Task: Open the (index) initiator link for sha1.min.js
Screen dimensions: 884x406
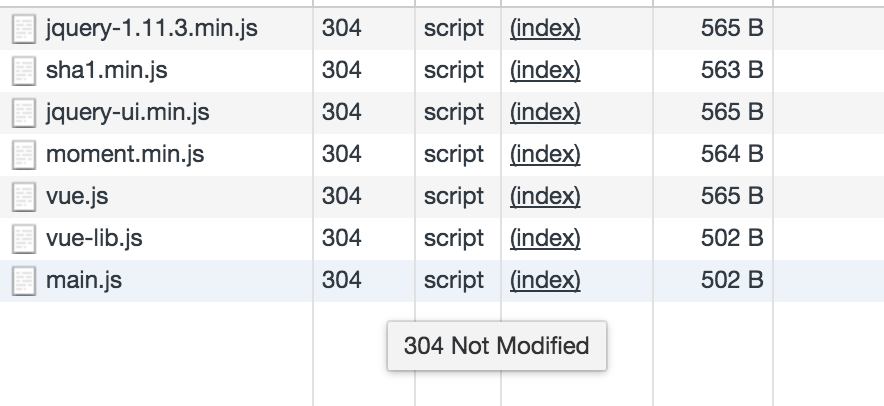Action: pyautogui.click(x=545, y=70)
